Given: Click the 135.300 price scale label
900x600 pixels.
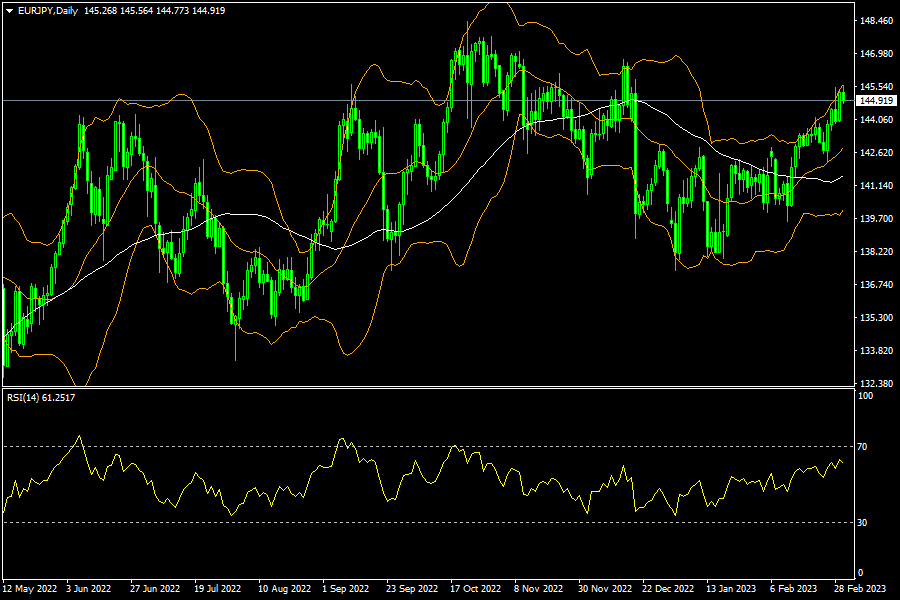Looking at the screenshot, I should coord(876,318).
